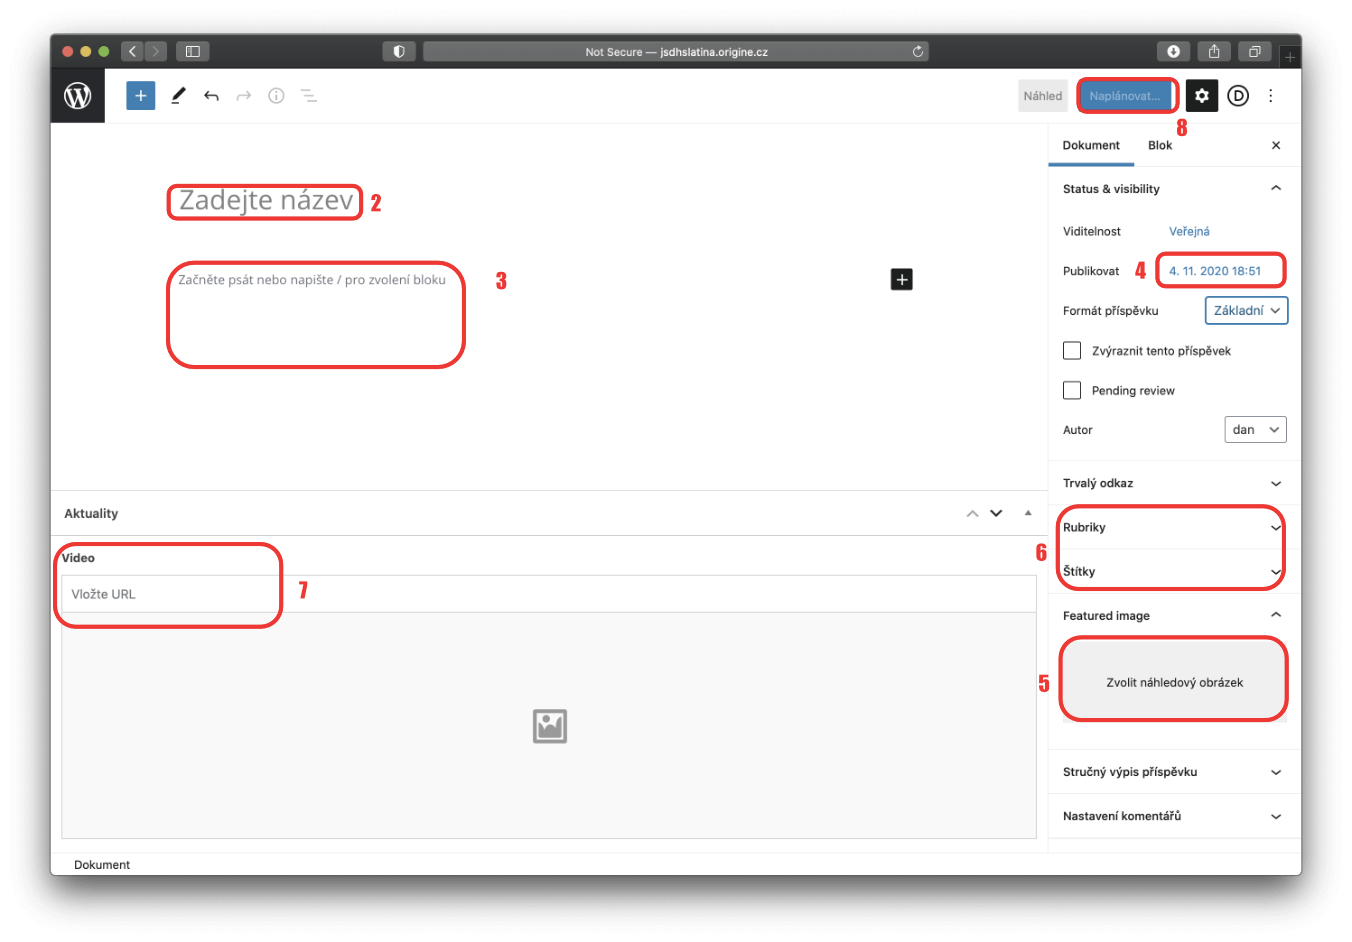Expand the Rubriky panel

point(1172,528)
